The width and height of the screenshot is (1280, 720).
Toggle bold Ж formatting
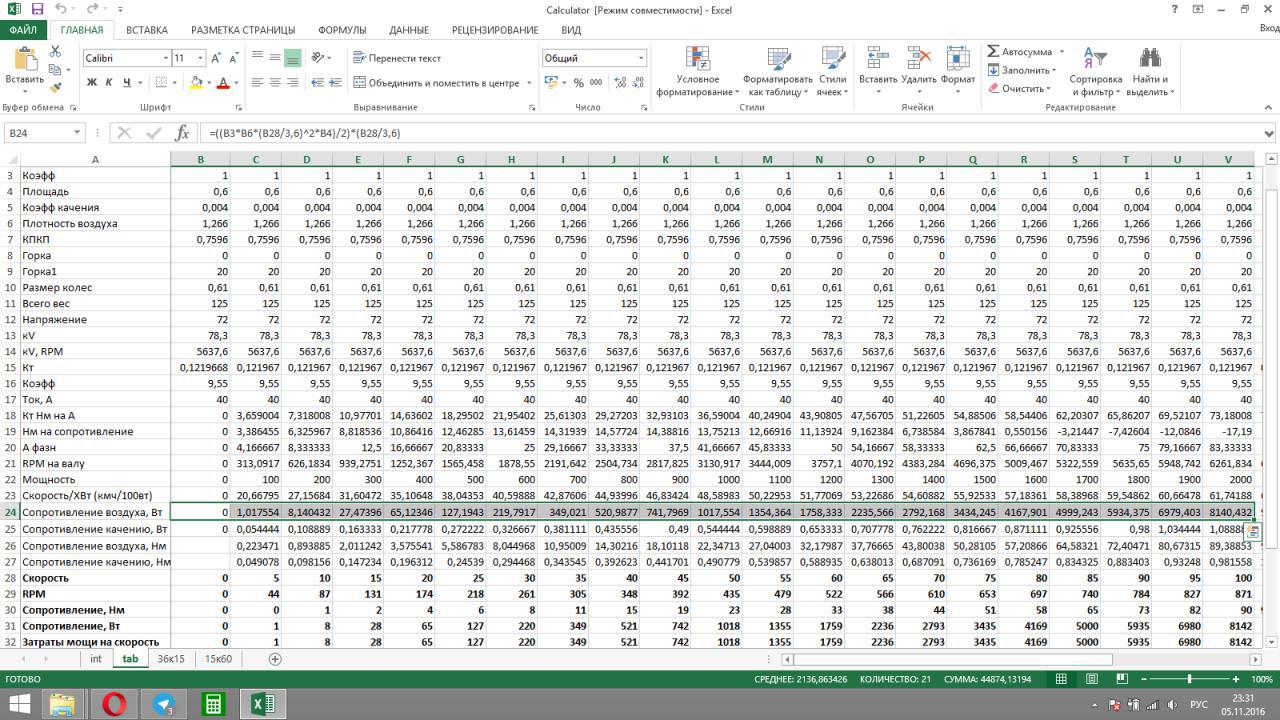pos(92,83)
